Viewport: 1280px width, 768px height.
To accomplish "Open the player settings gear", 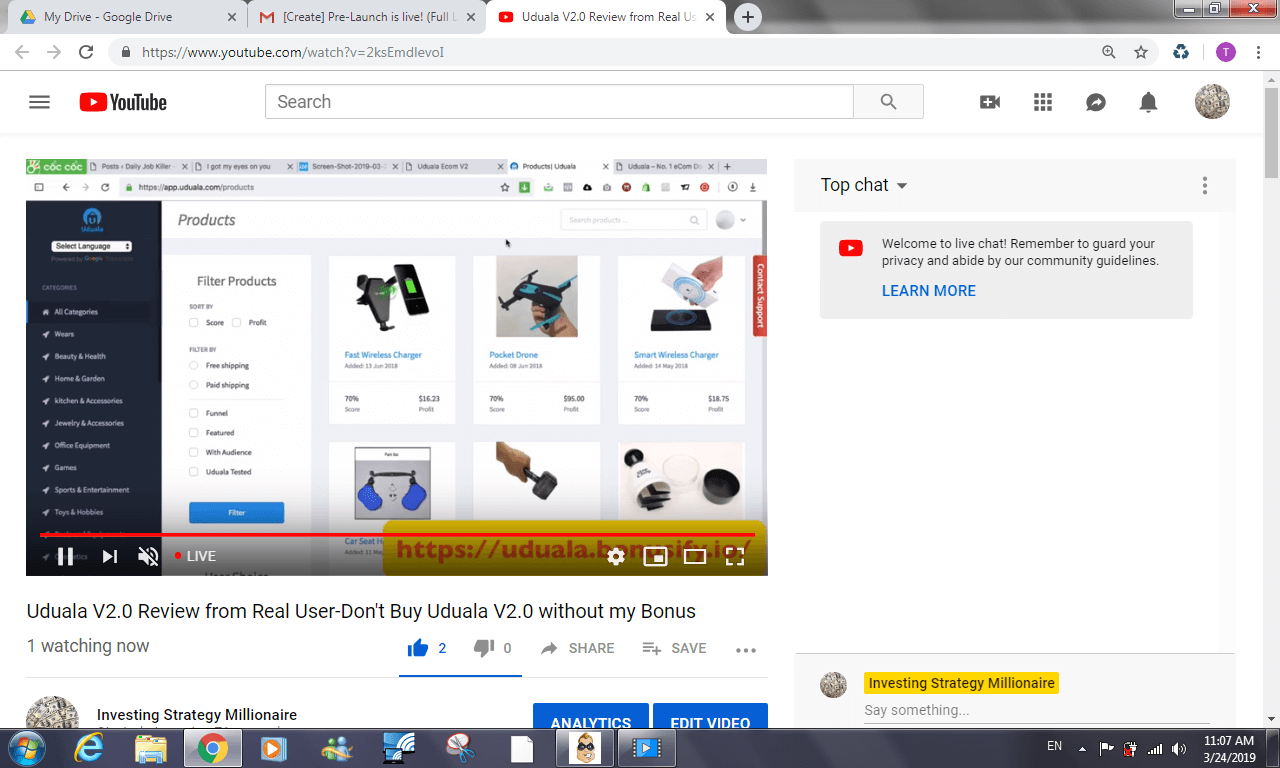I will [616, 557].
